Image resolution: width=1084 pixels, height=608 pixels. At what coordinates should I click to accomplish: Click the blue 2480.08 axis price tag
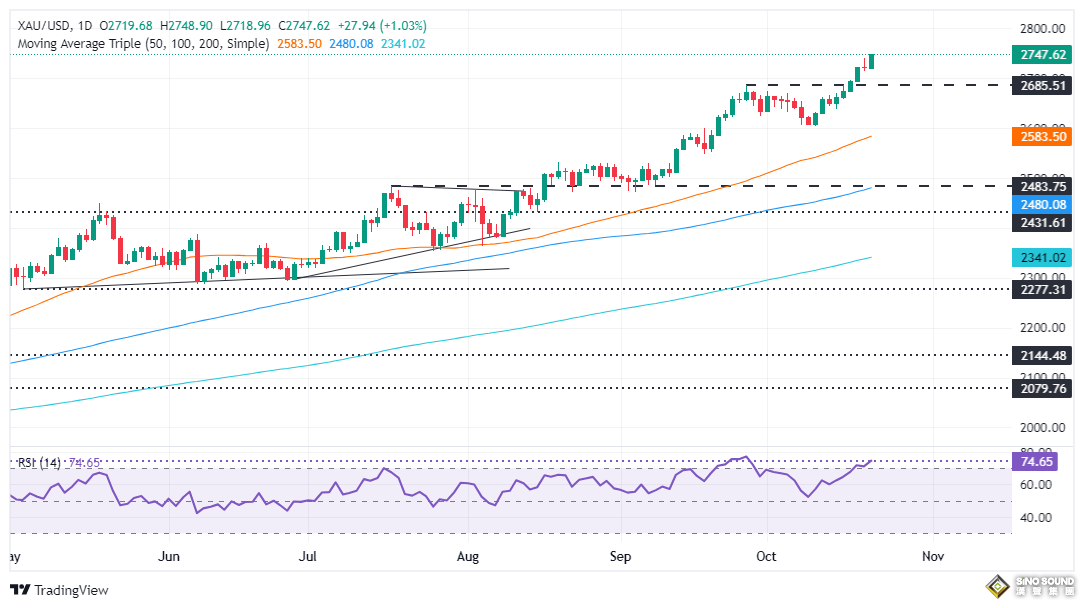(1042, 203)
